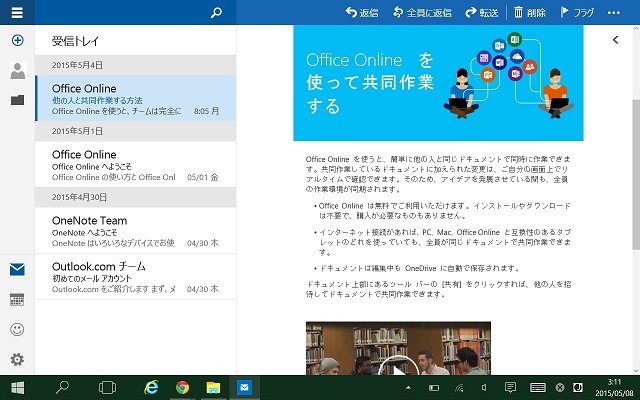The height and width of the screenshot is (400, 640).
Task: Reply with 返信 button
Action: pos(362,12)
